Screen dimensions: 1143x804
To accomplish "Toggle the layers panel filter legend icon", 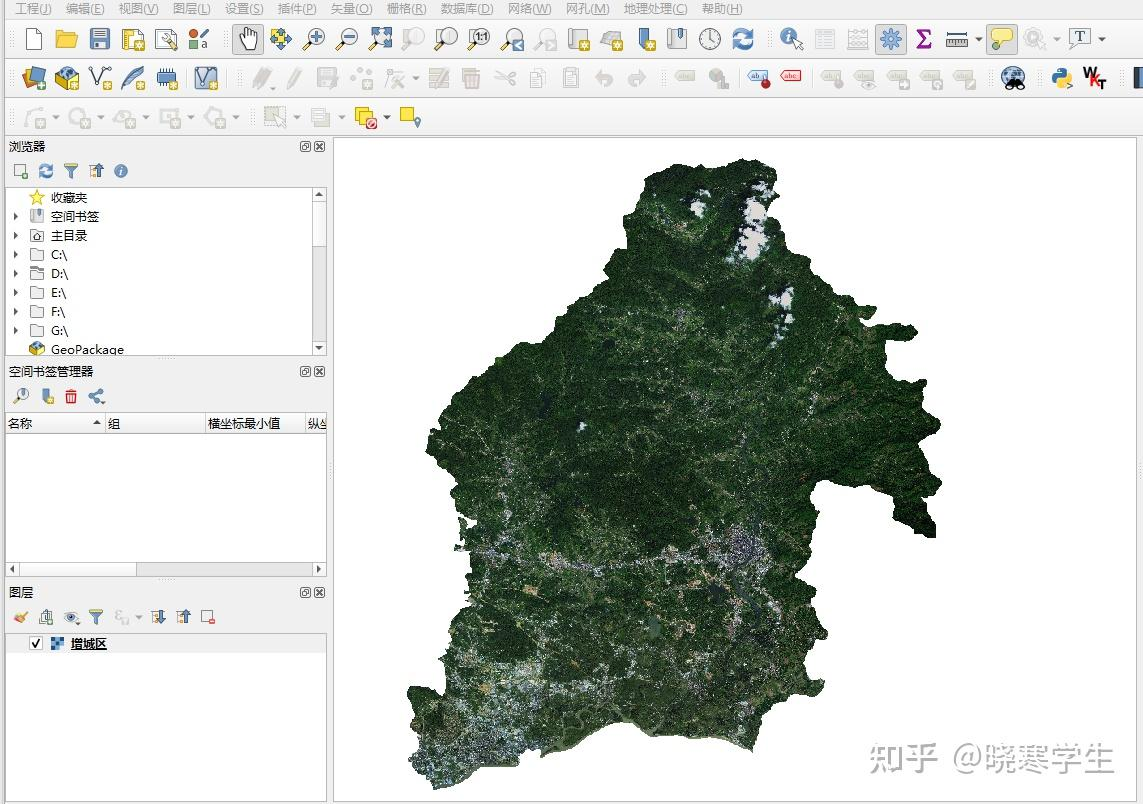I will [x=95, y=617].
